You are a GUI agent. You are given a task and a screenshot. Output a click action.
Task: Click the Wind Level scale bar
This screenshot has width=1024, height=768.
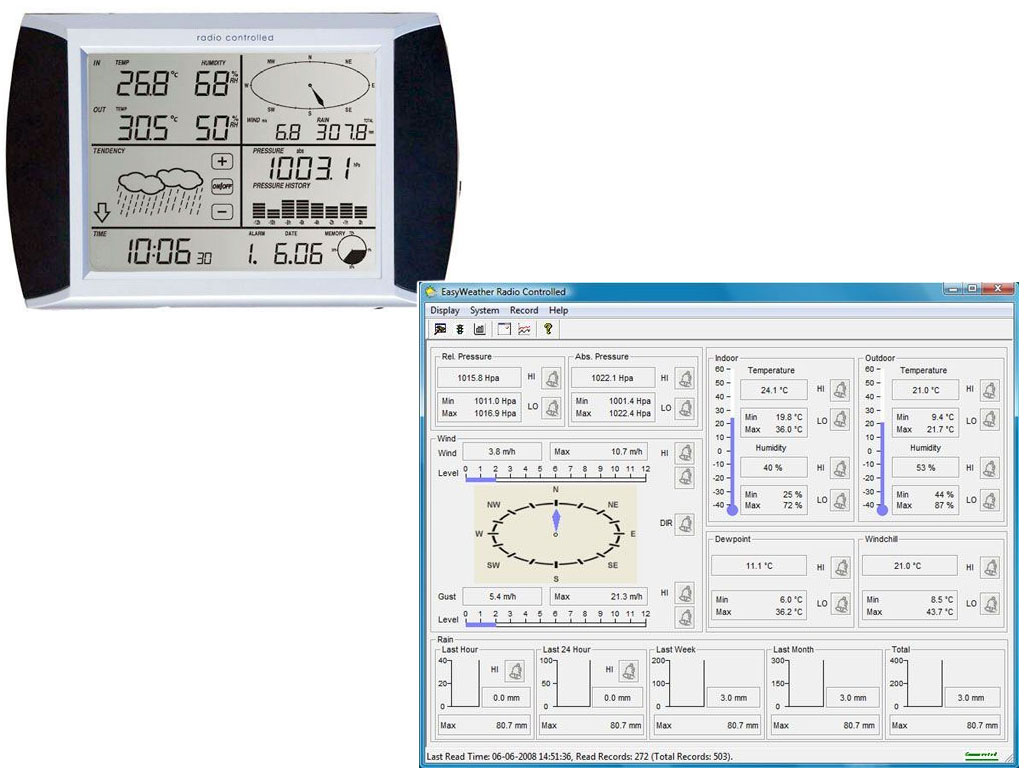click(555, 477)
